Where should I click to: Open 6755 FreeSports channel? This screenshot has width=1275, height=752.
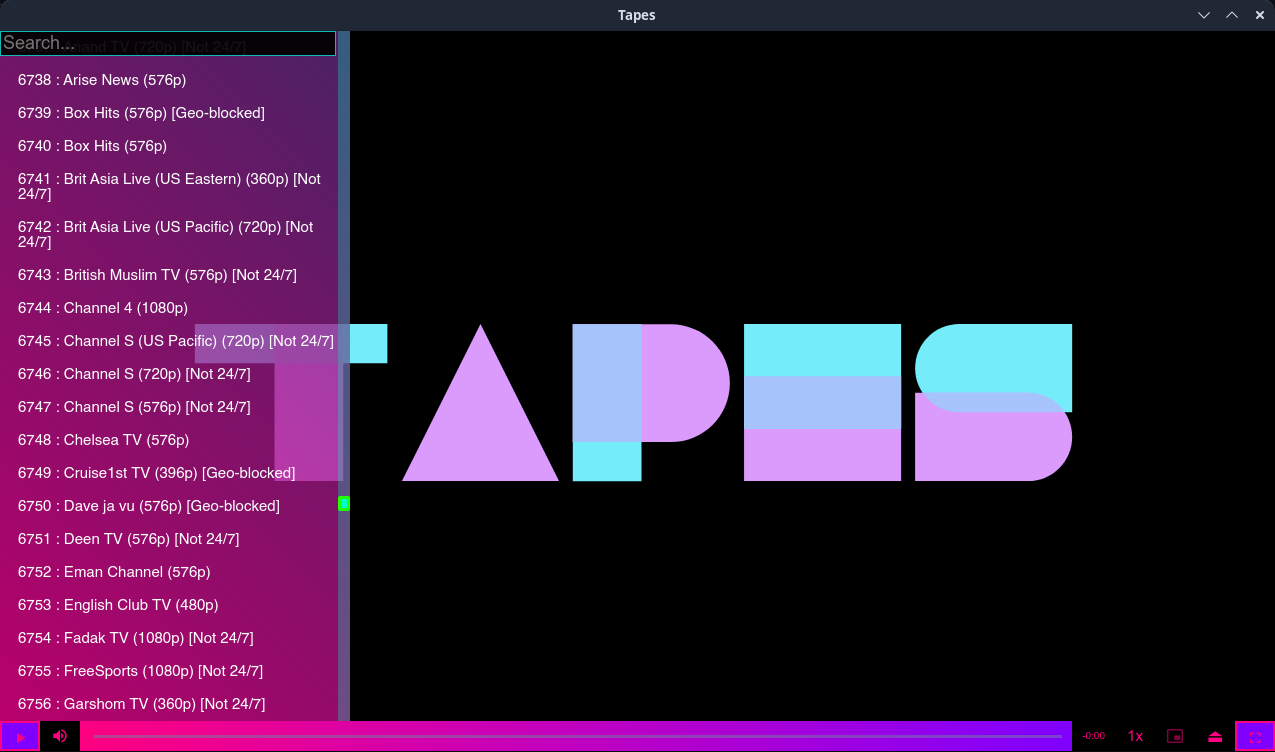pos(169,671)
